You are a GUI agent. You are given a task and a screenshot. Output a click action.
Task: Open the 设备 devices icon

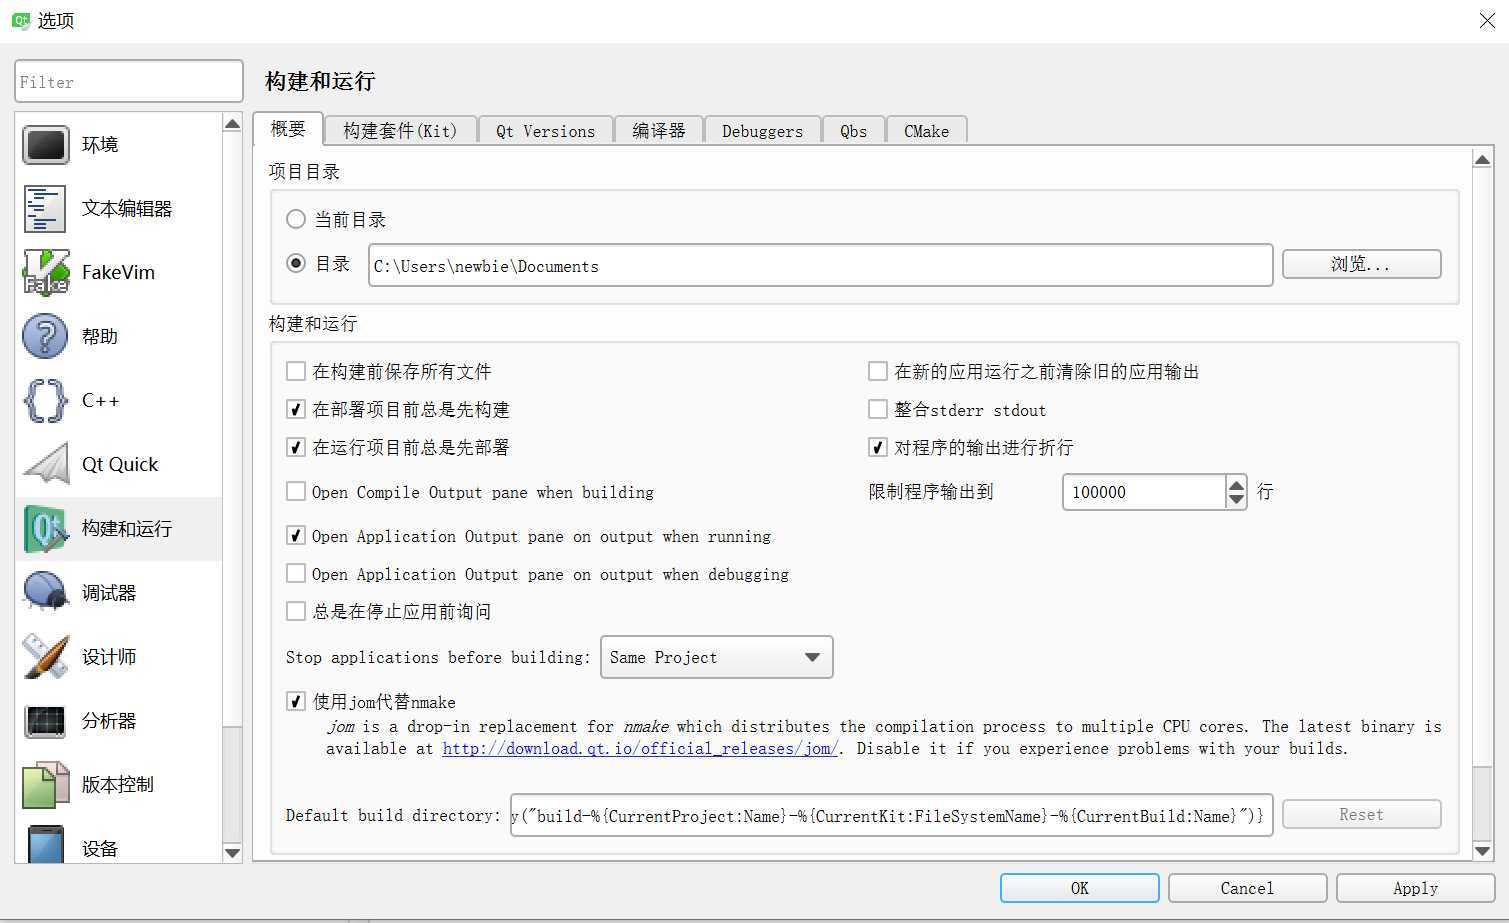(46, 844)
